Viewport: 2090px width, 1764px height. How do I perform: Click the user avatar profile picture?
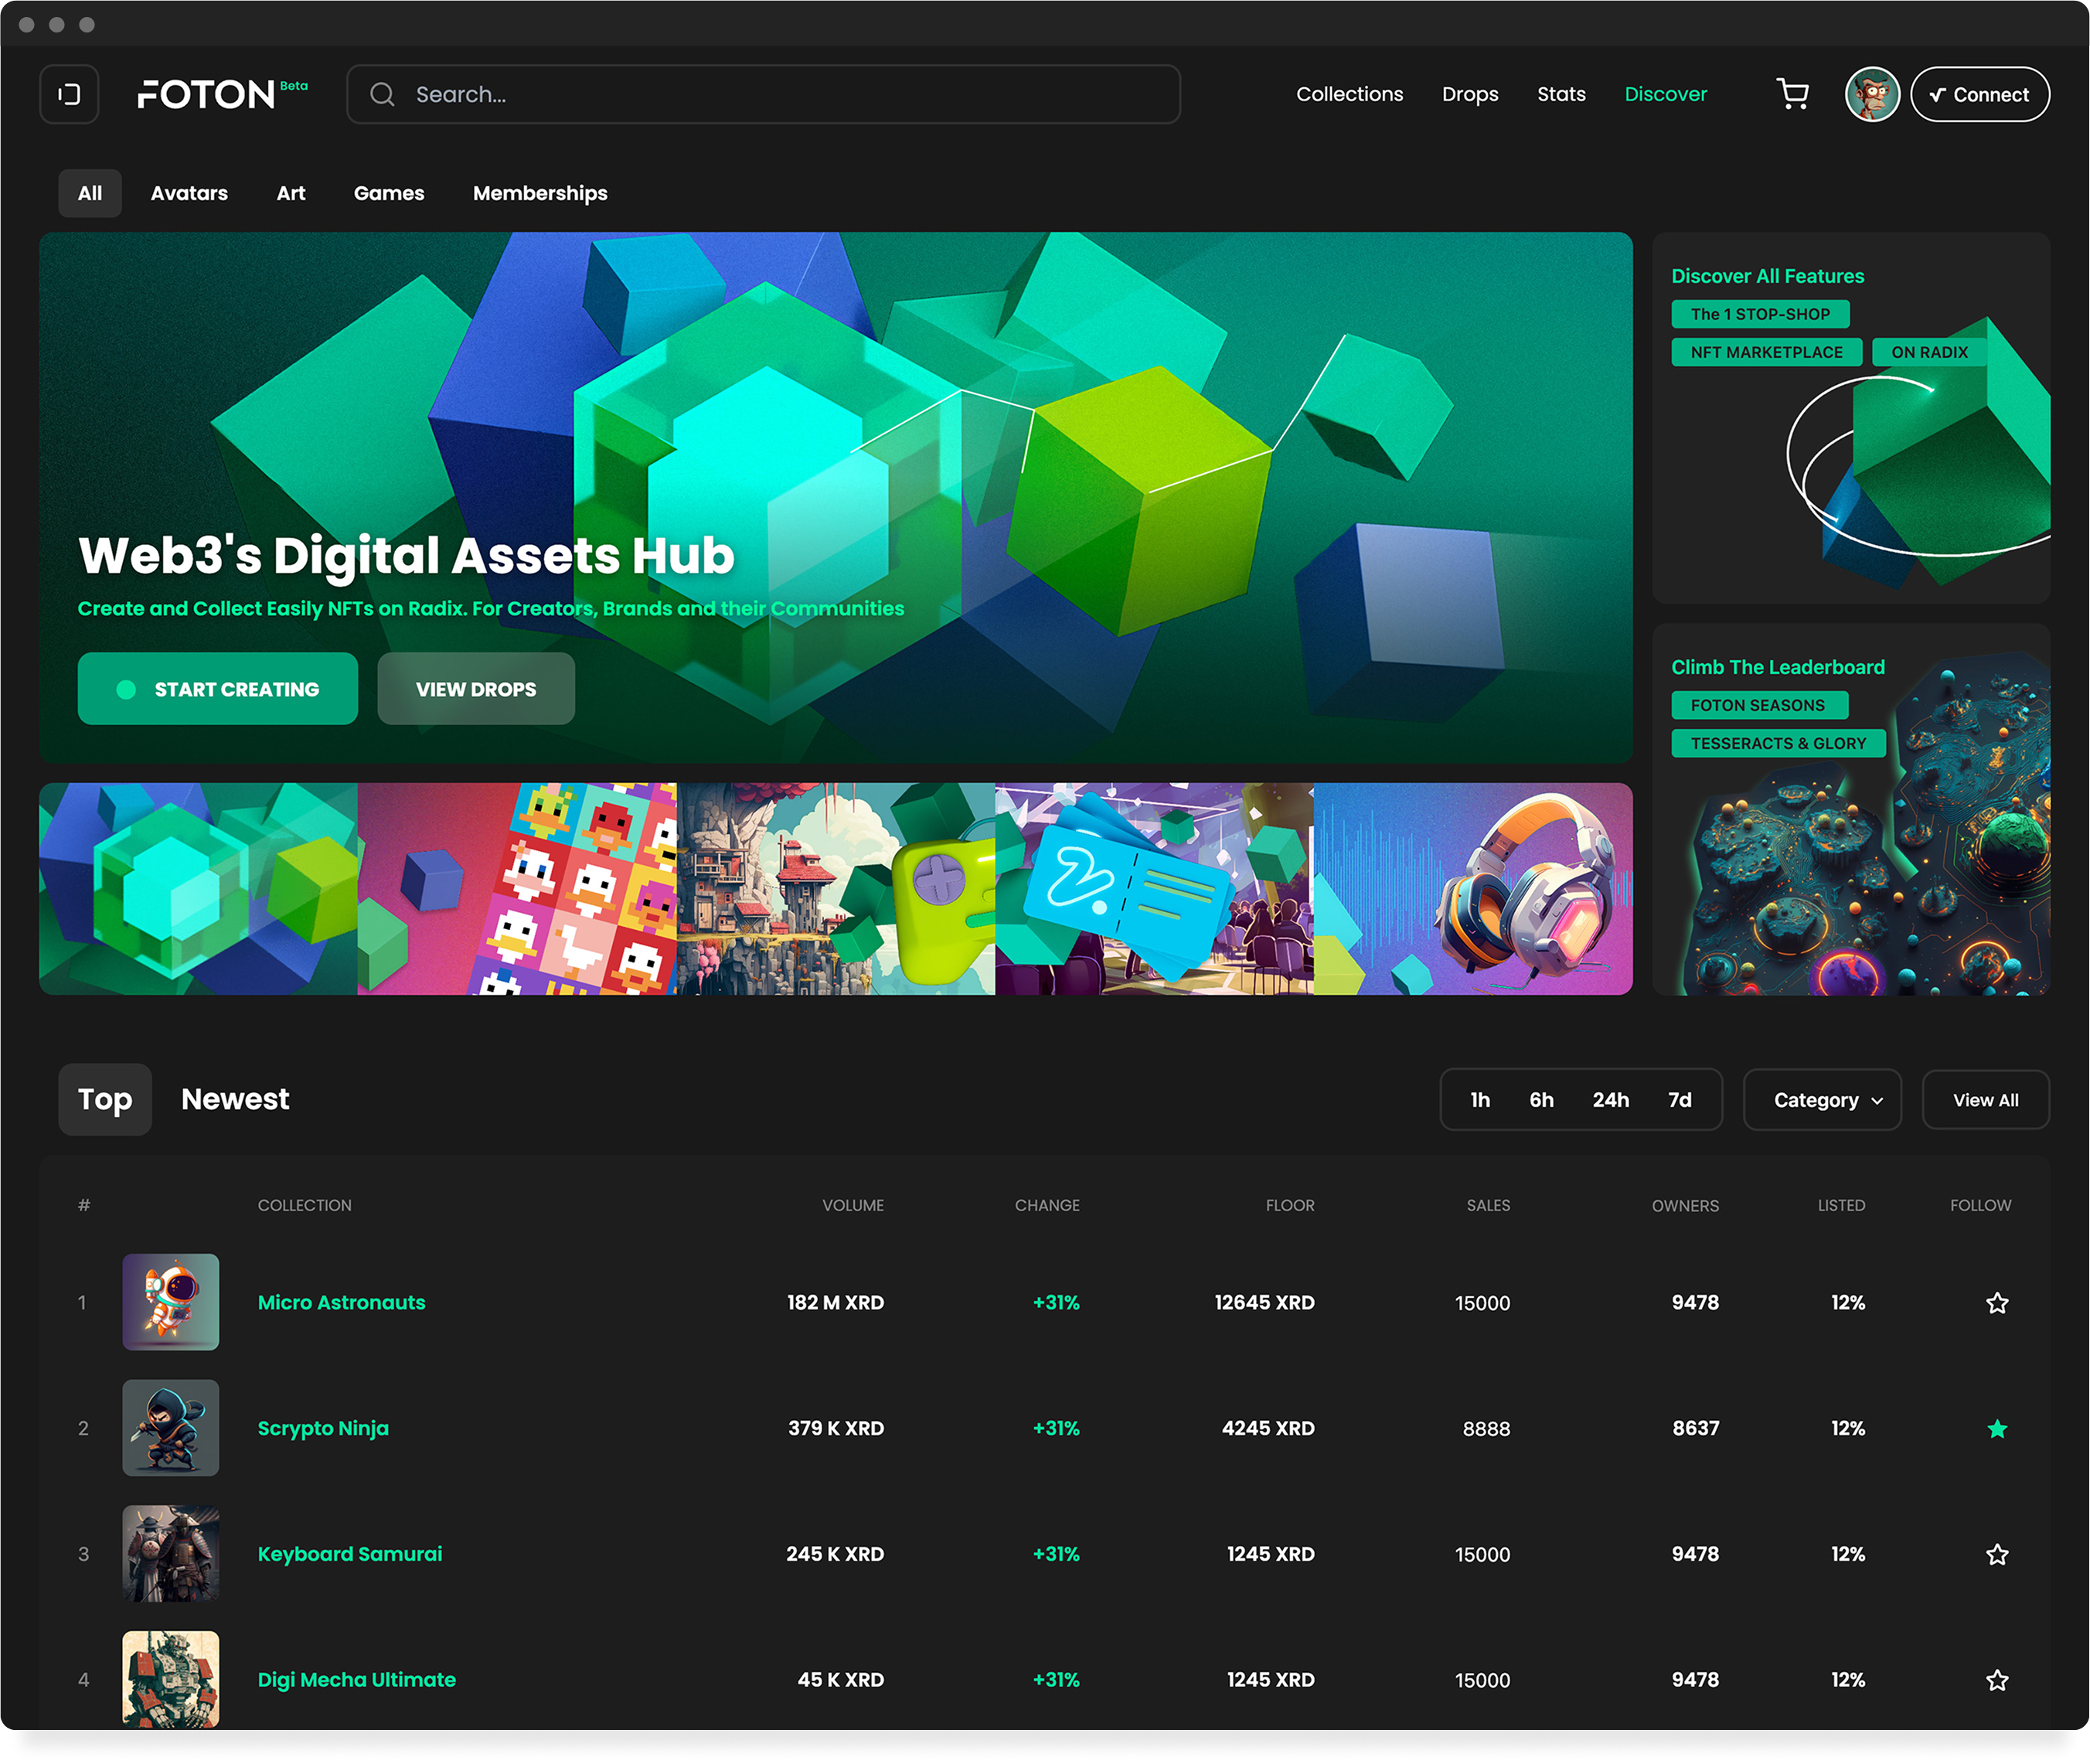click(1871, 94)
